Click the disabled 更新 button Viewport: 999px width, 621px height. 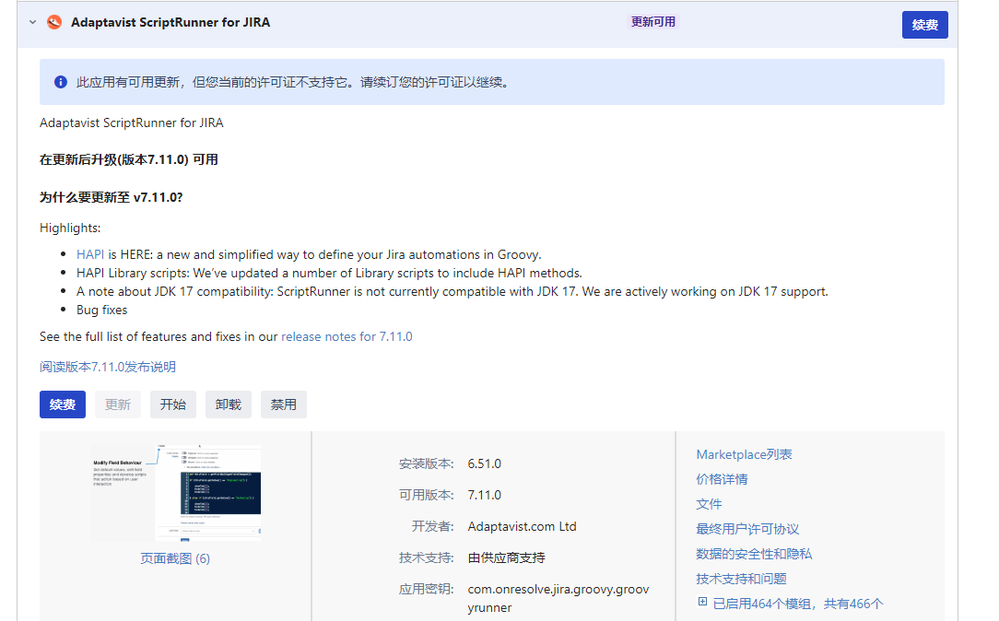[x=118, y=404]
